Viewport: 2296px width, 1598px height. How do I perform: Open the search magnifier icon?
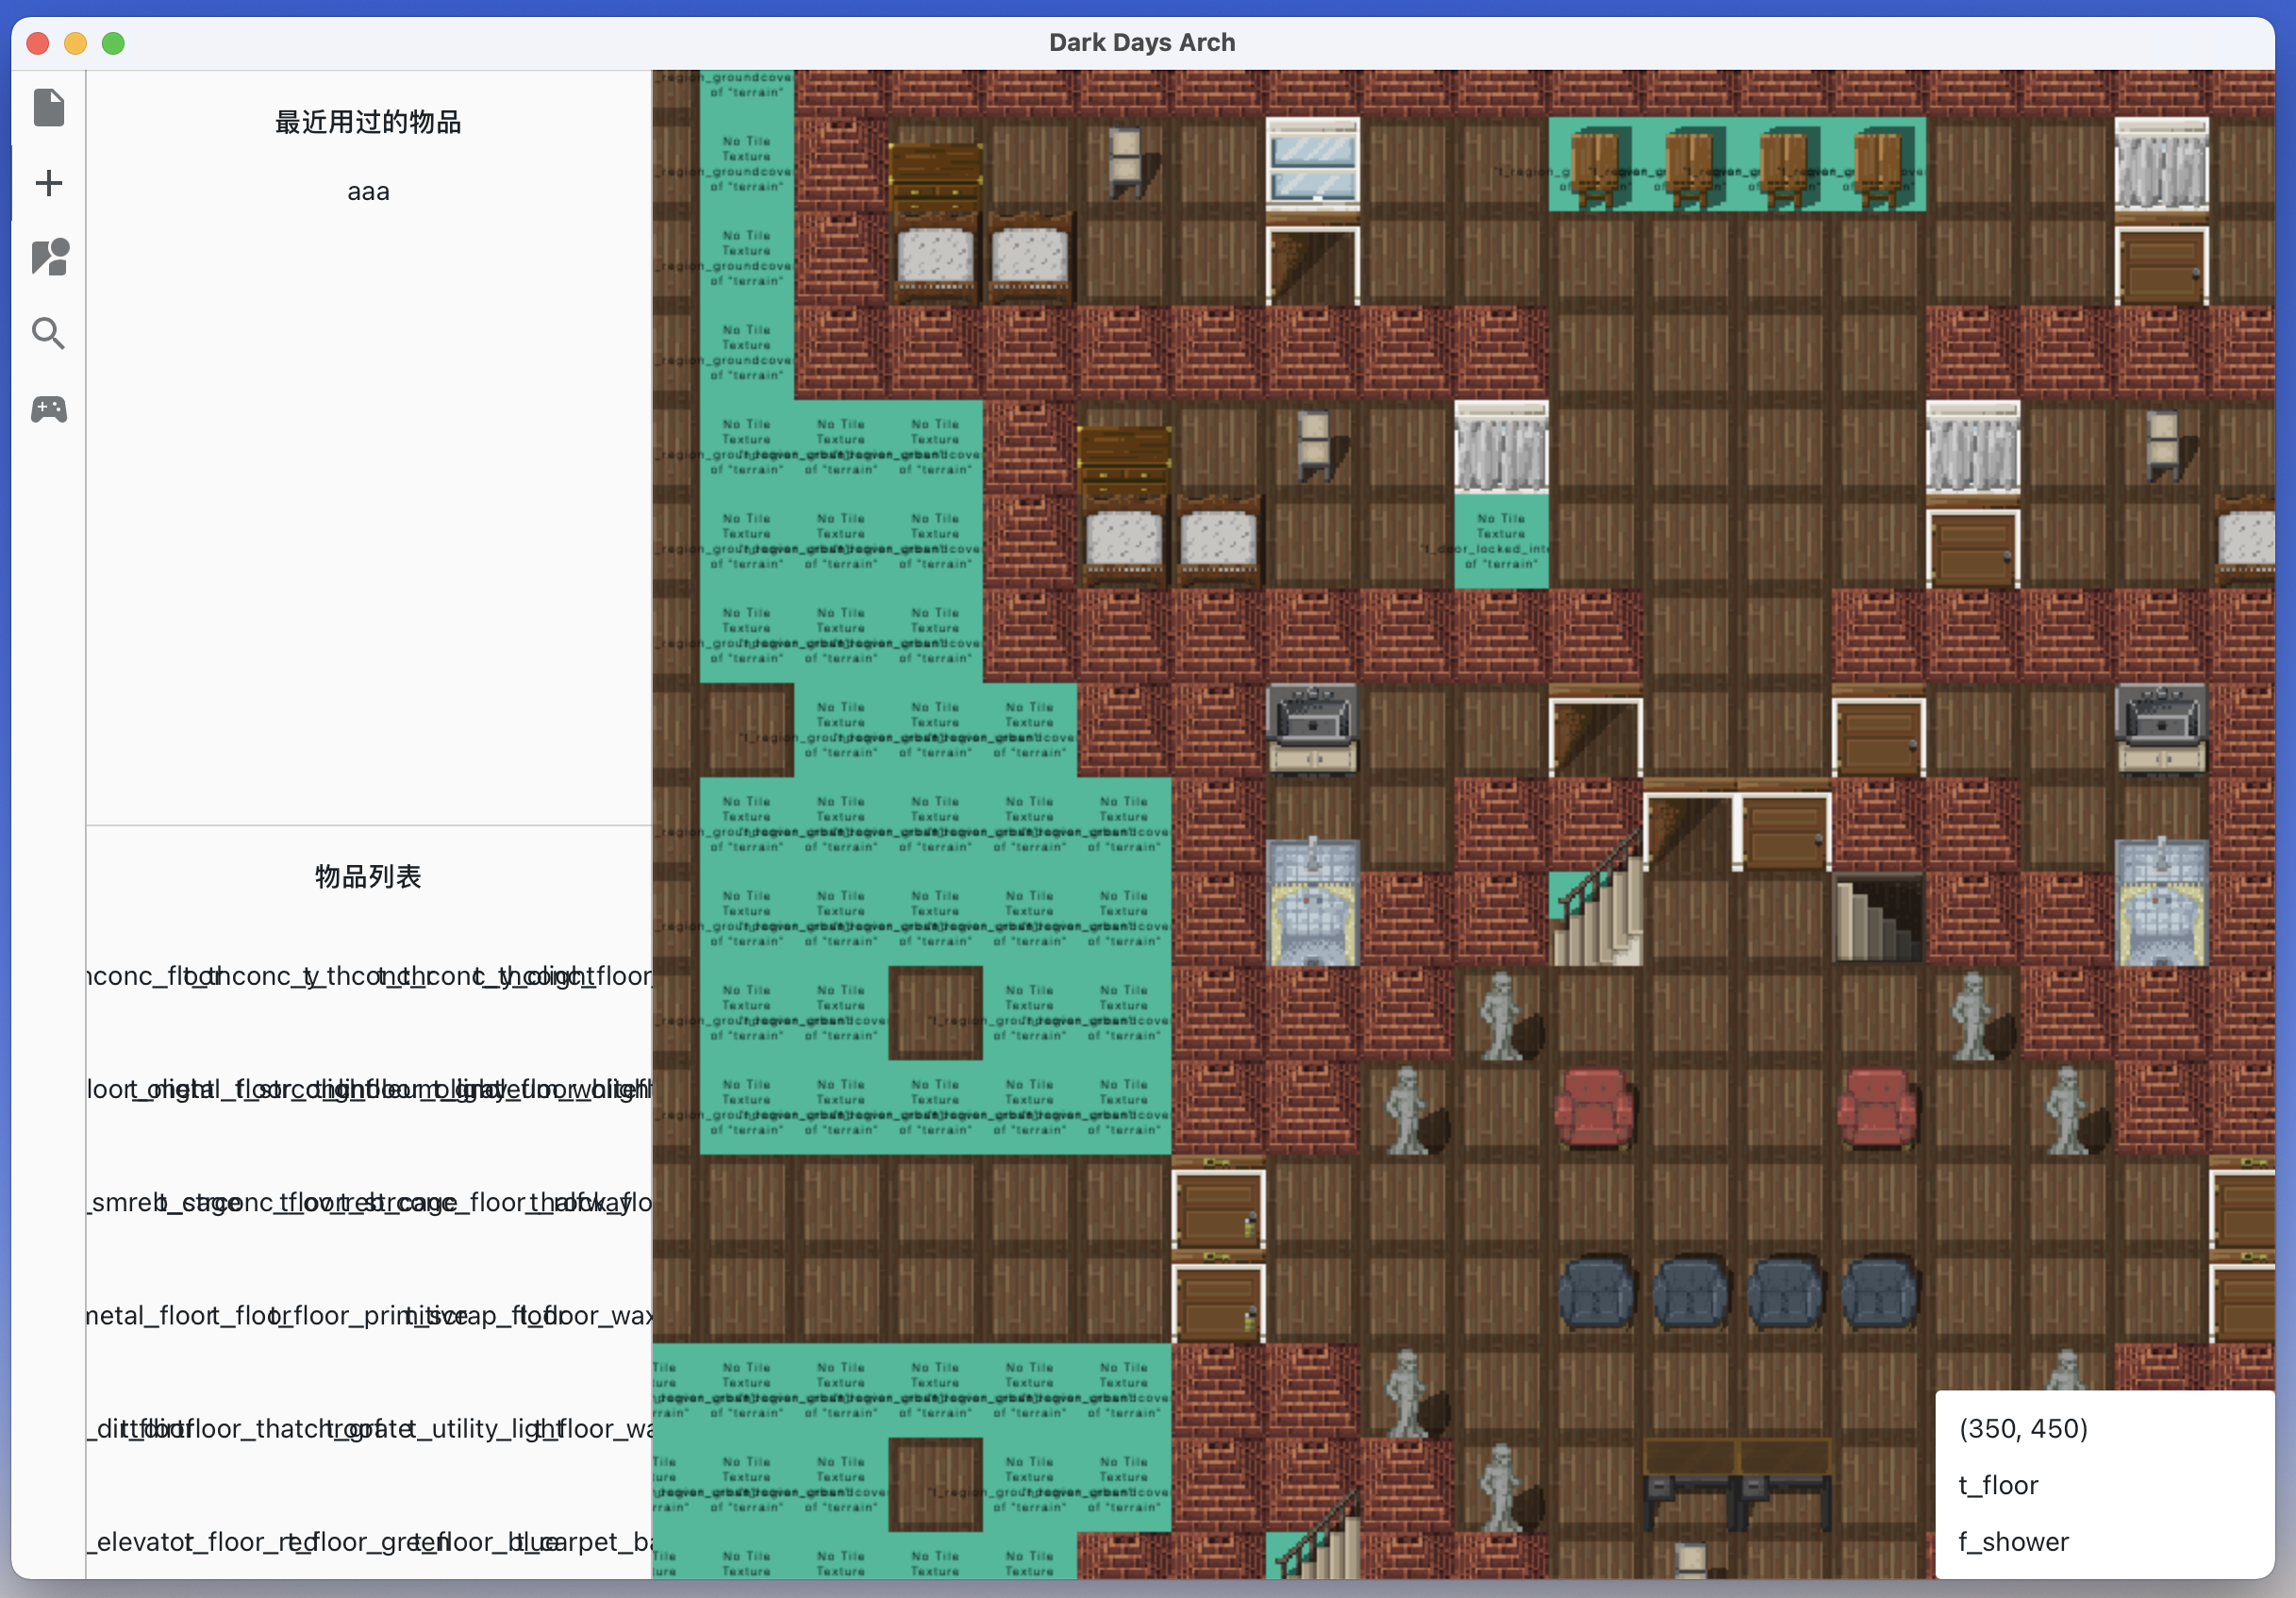tap(48, 333)
